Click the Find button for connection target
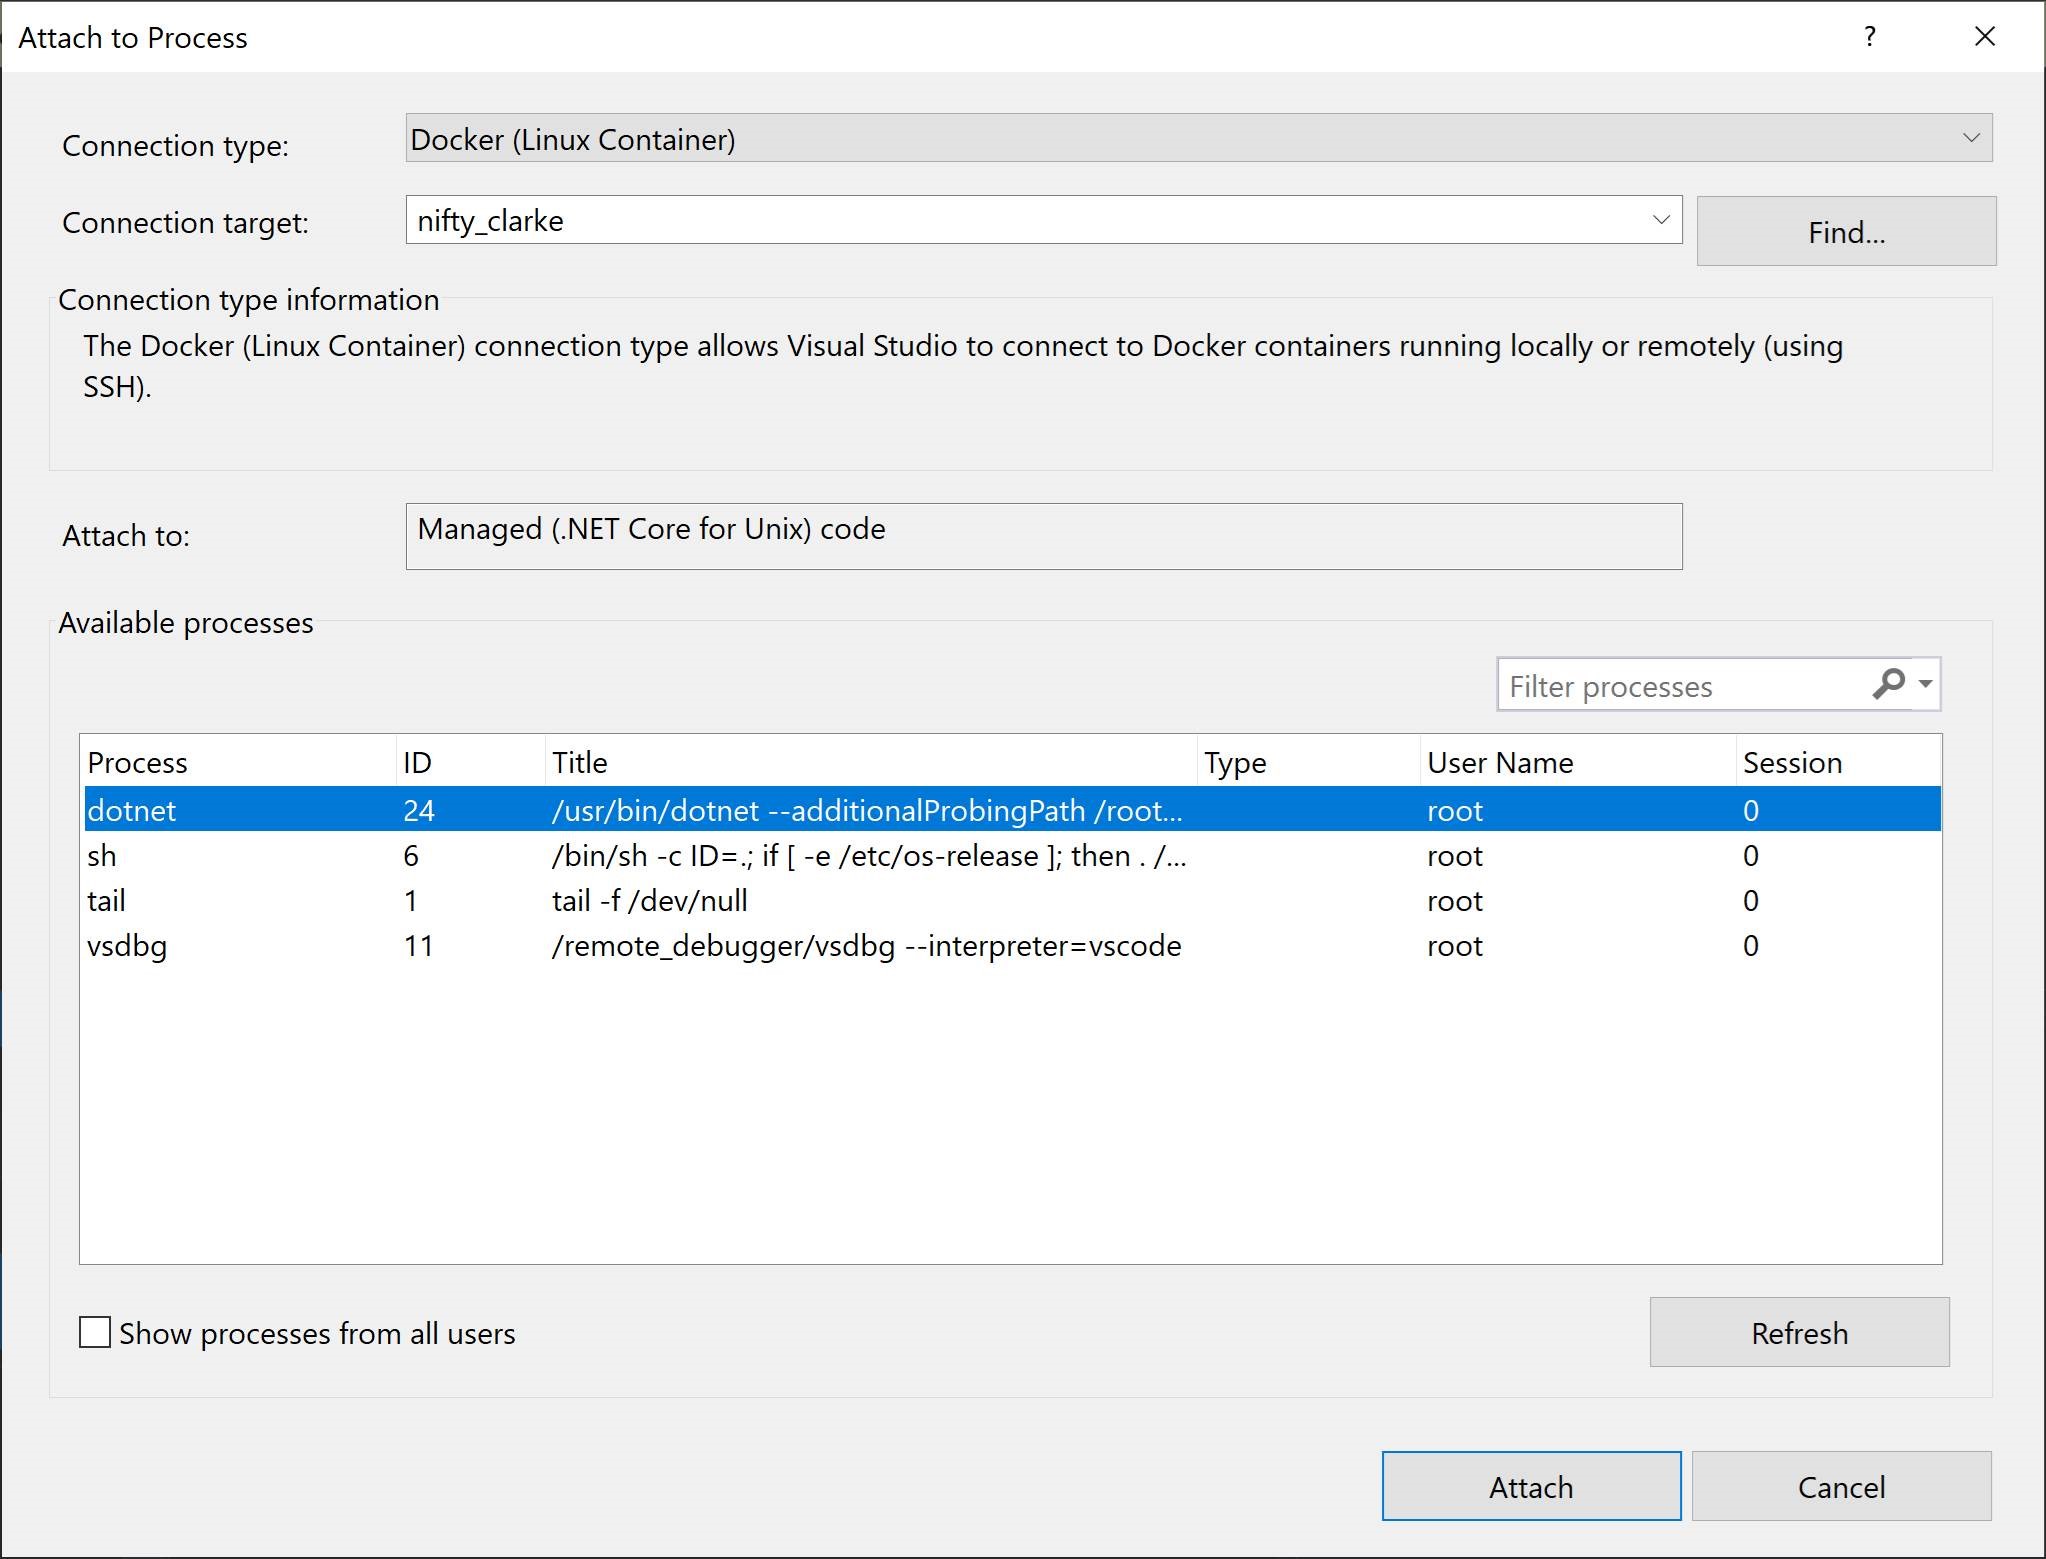 click(1845, 229)
